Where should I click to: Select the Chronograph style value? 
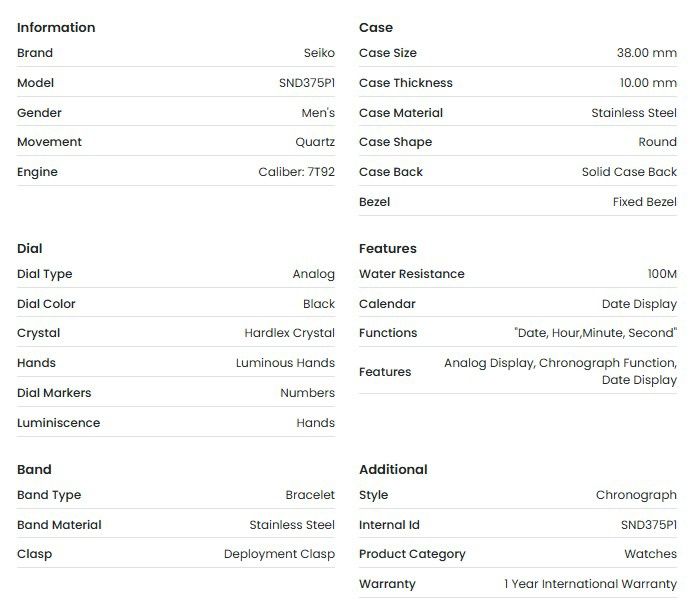(636, 495)
